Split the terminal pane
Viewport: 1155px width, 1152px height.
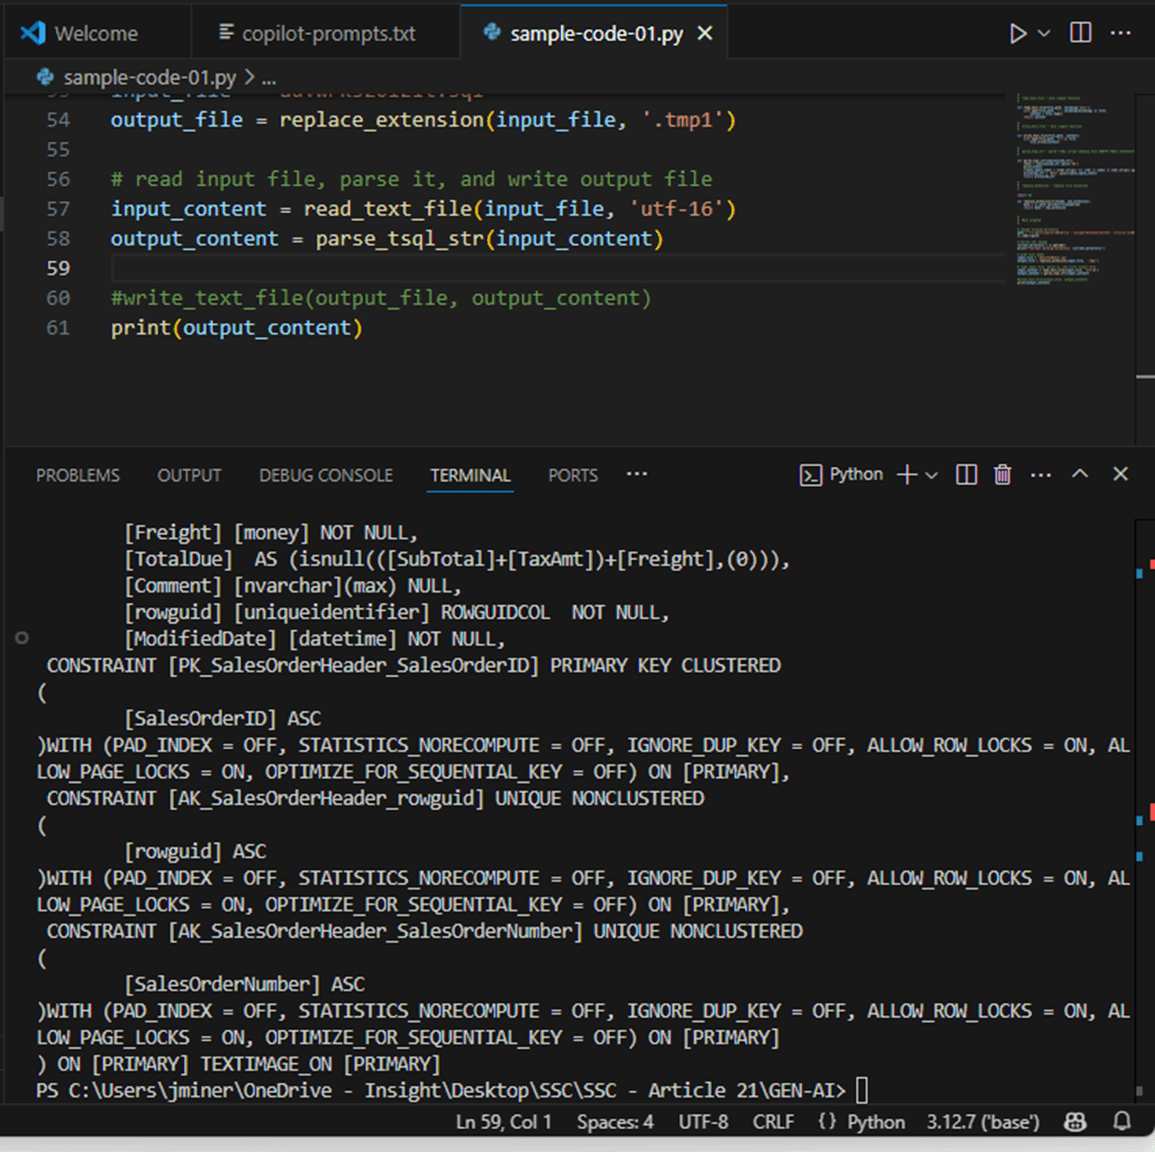[966, 474]
